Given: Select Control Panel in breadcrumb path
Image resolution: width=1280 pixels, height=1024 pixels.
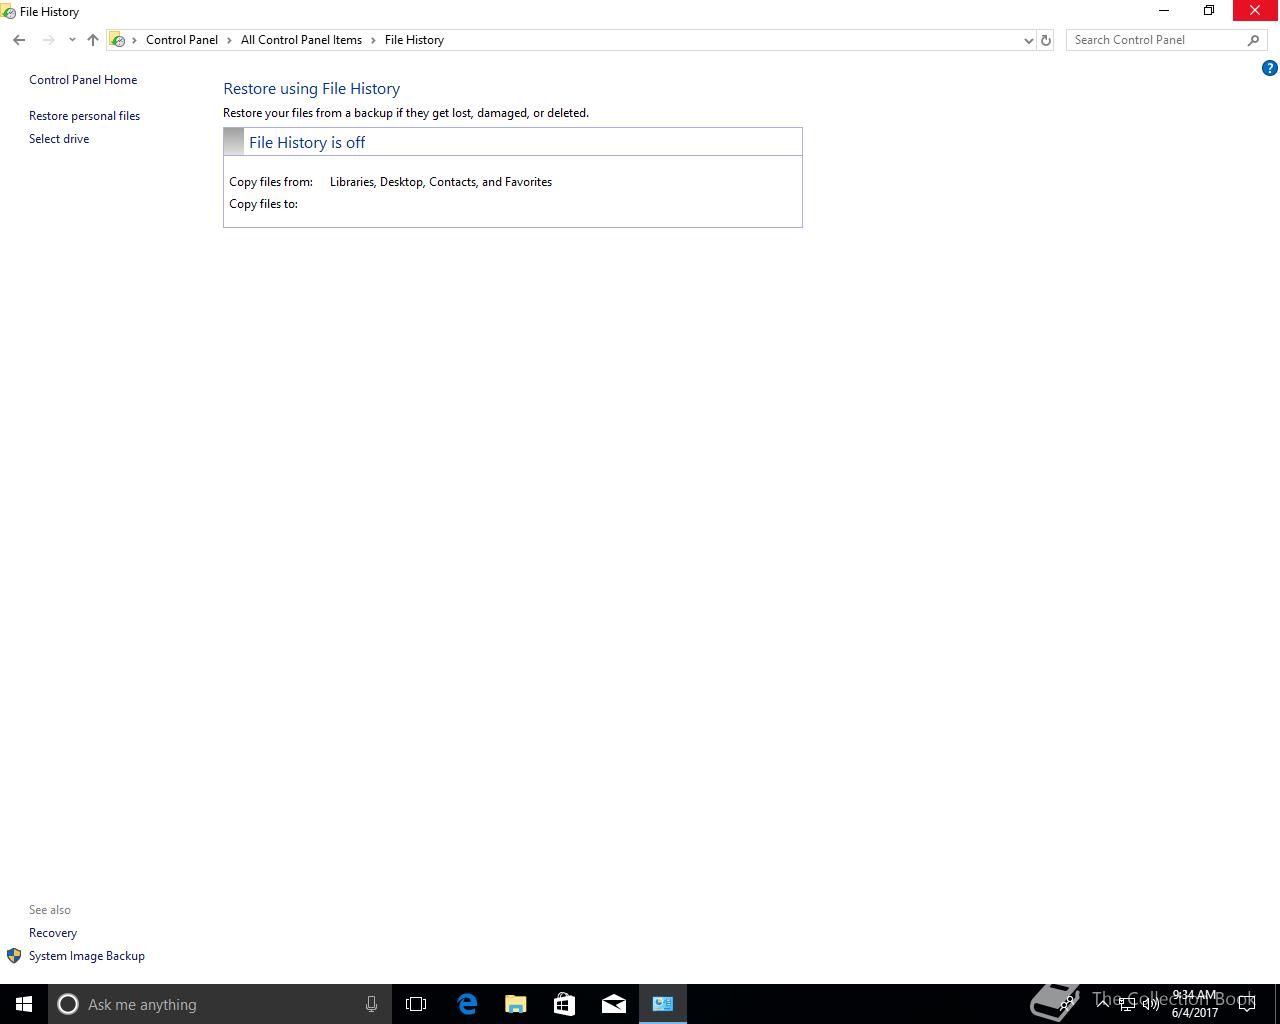Looking at the screenshot, I should [182, 40].
